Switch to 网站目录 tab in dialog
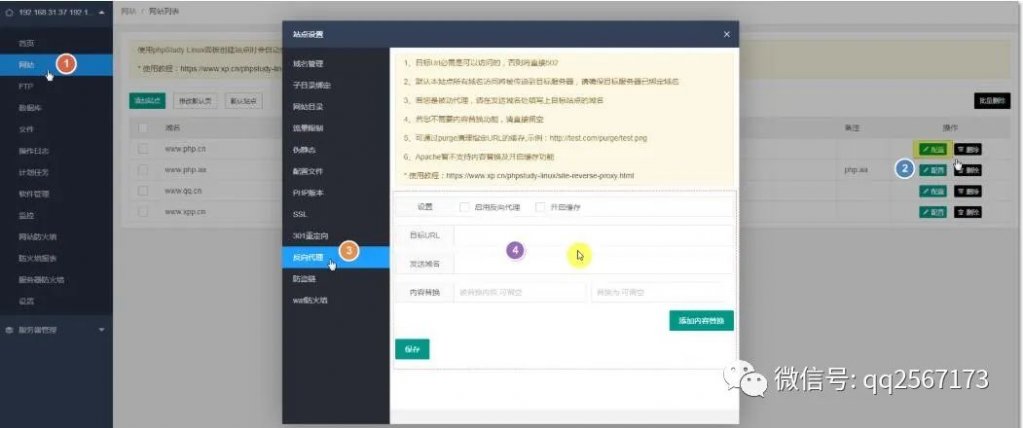This screenshot has height=428, width=1023. coord(308,107)
